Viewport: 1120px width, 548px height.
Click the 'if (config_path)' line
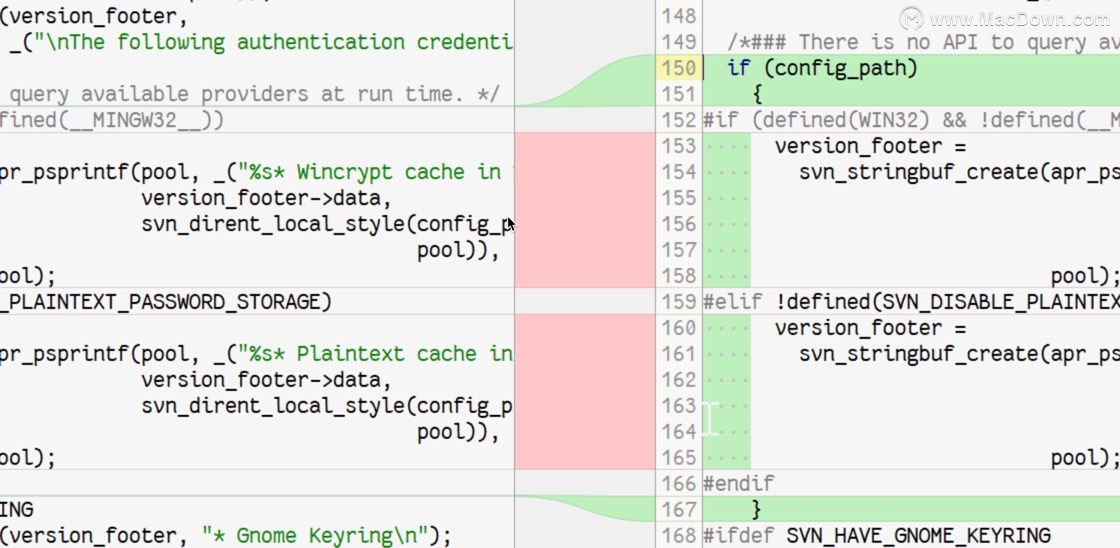822,69
